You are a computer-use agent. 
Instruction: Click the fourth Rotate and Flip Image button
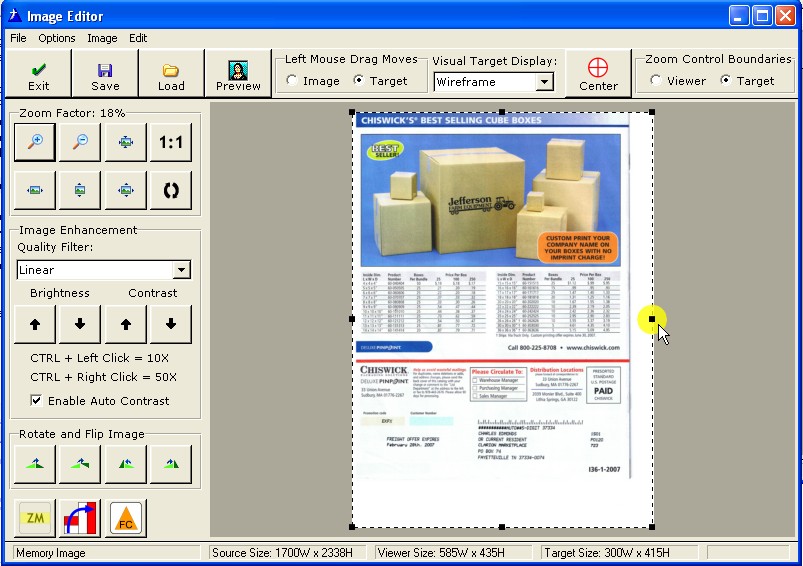pos(171,464)
